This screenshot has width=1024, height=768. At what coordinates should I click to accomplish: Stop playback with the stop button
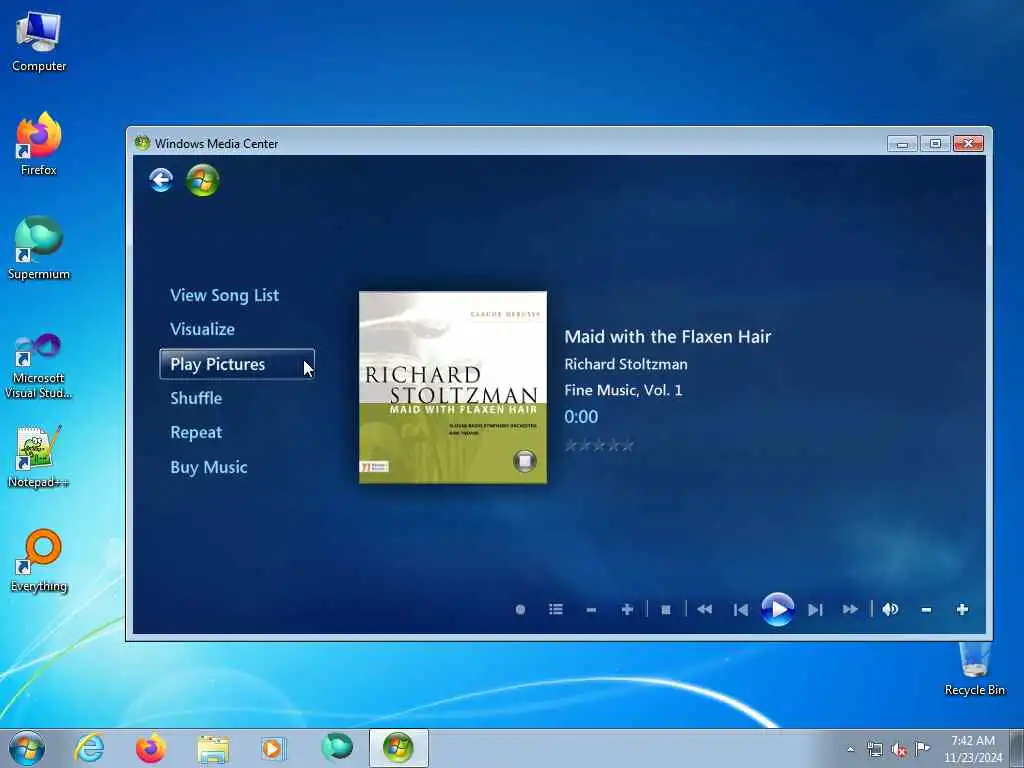tap(665, 610)
